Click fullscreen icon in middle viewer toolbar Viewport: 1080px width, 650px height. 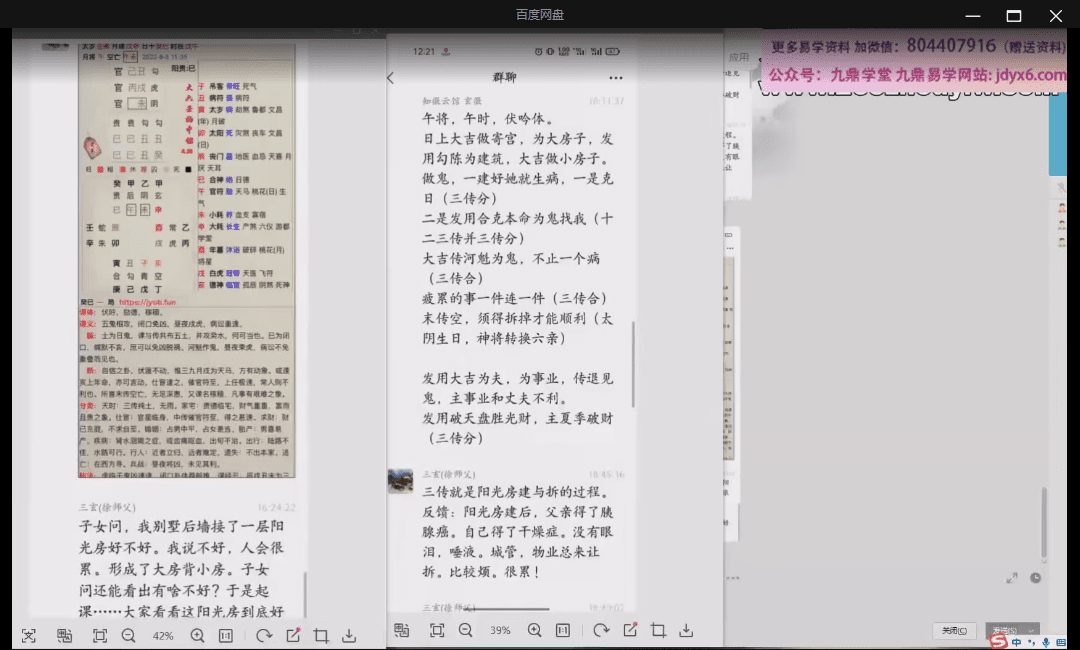pos(437,630)
